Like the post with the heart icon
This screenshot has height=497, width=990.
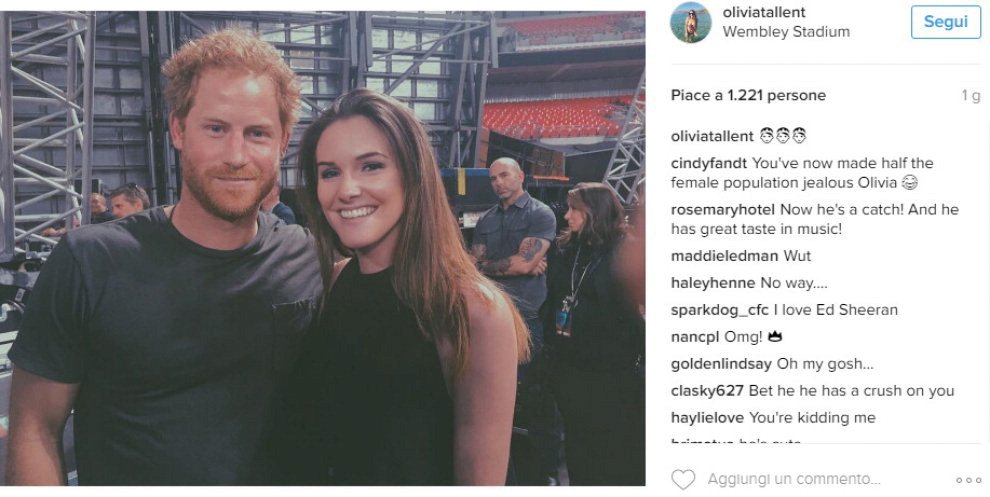683,480
